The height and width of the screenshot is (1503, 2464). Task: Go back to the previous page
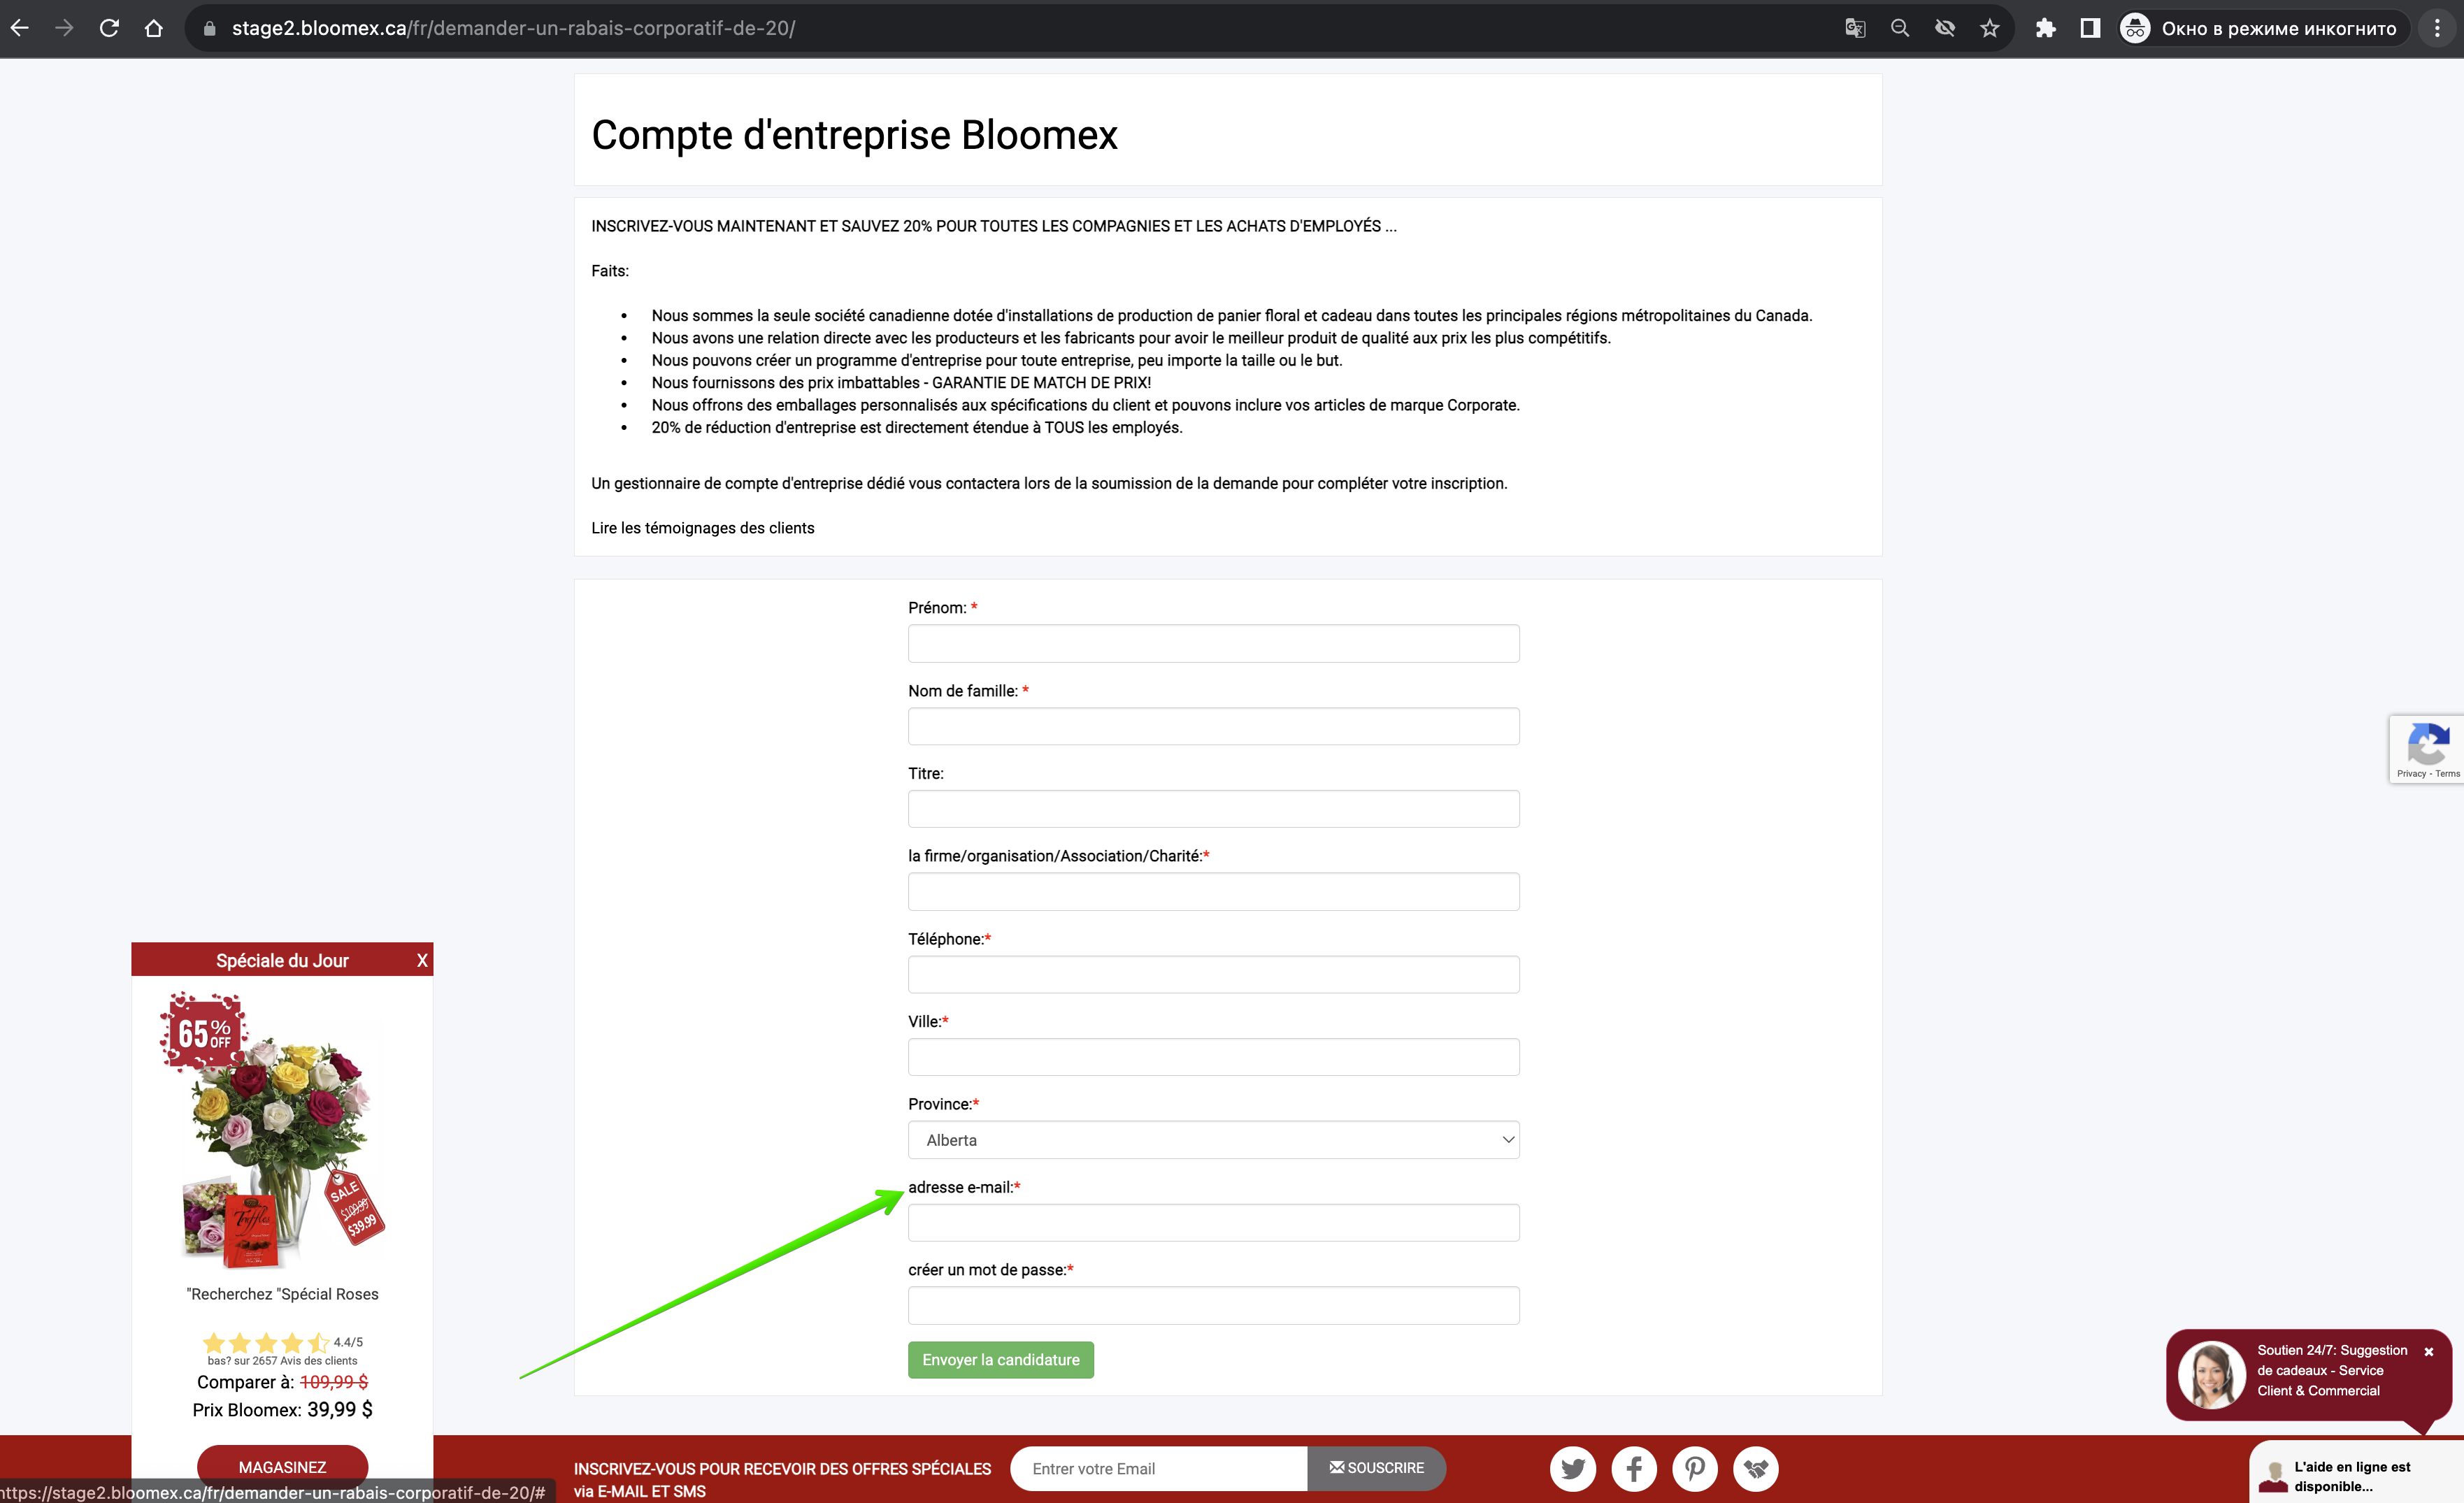tap(20, 28)
